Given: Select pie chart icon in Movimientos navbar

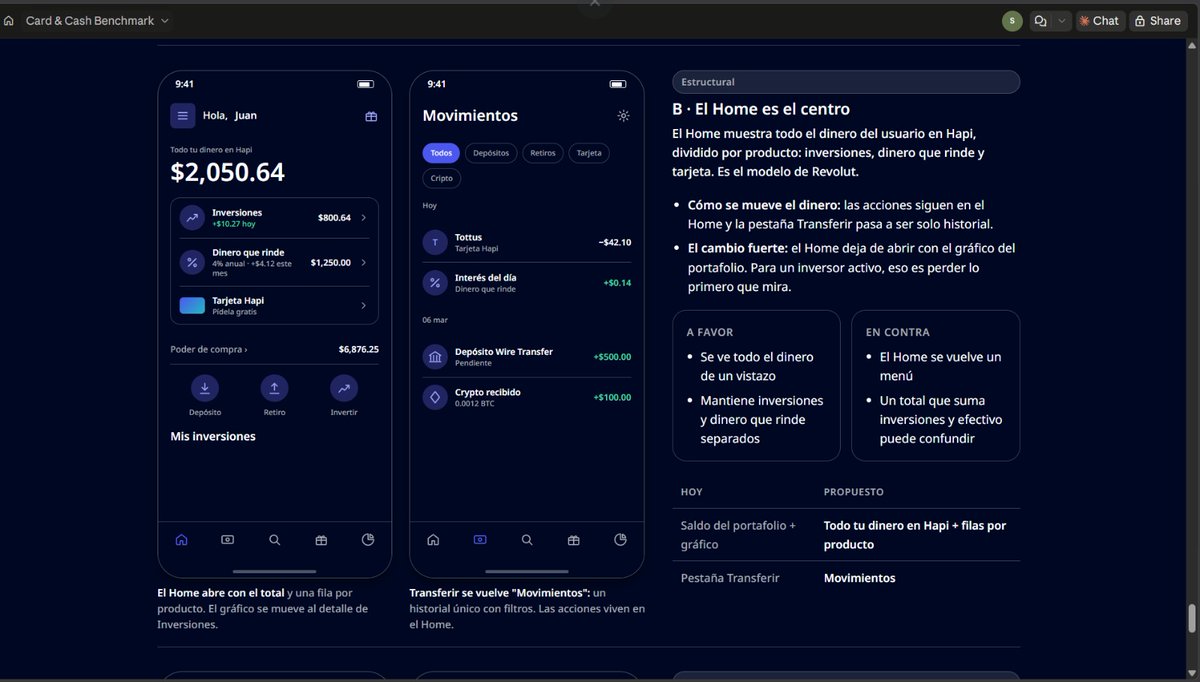Looking at the screenshot, I should pyautogui.click(x=620, y=540).
